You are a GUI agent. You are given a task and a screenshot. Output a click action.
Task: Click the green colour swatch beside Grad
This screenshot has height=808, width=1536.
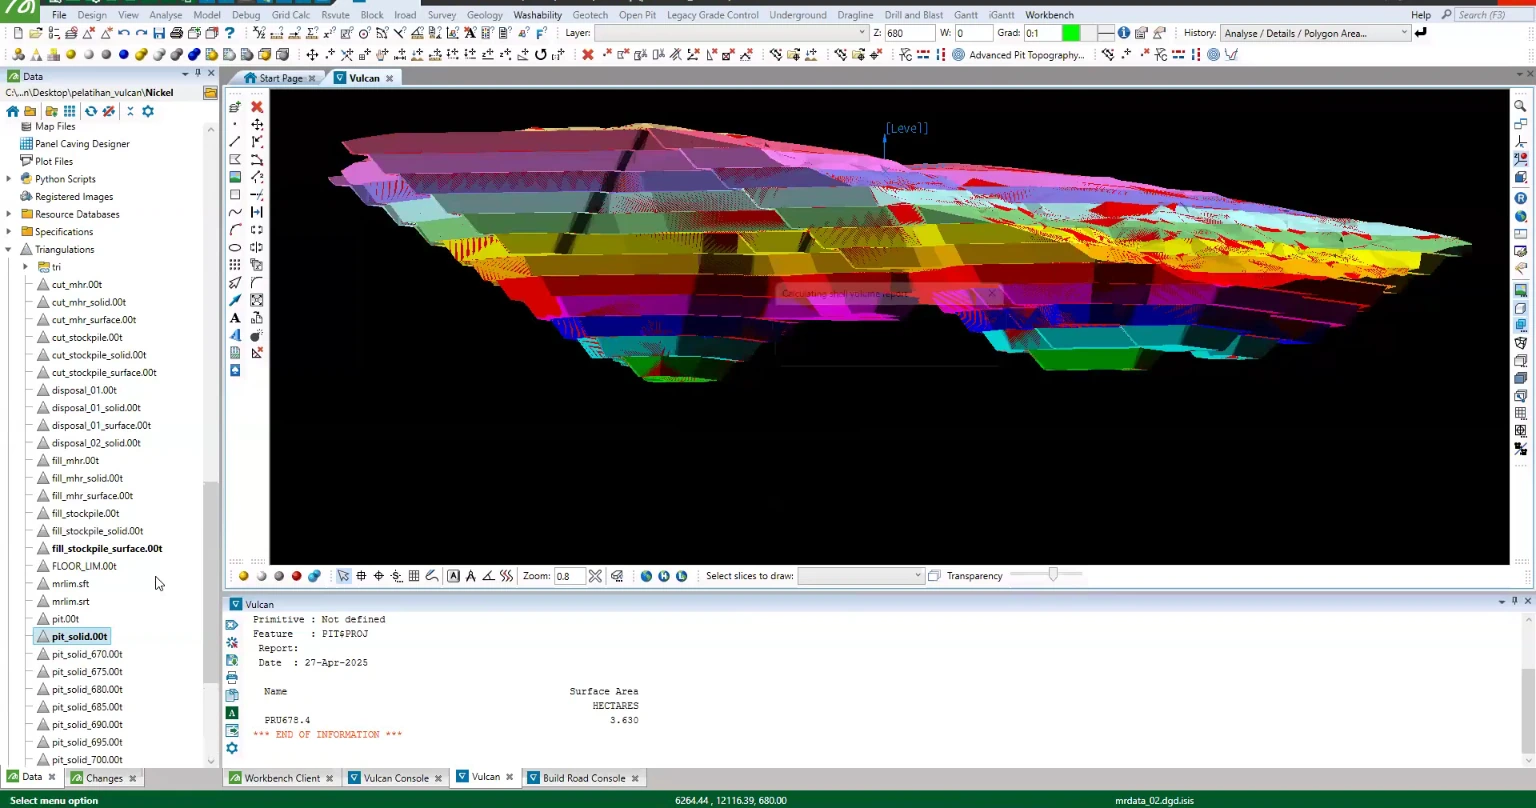click(x=1071, y=33)
